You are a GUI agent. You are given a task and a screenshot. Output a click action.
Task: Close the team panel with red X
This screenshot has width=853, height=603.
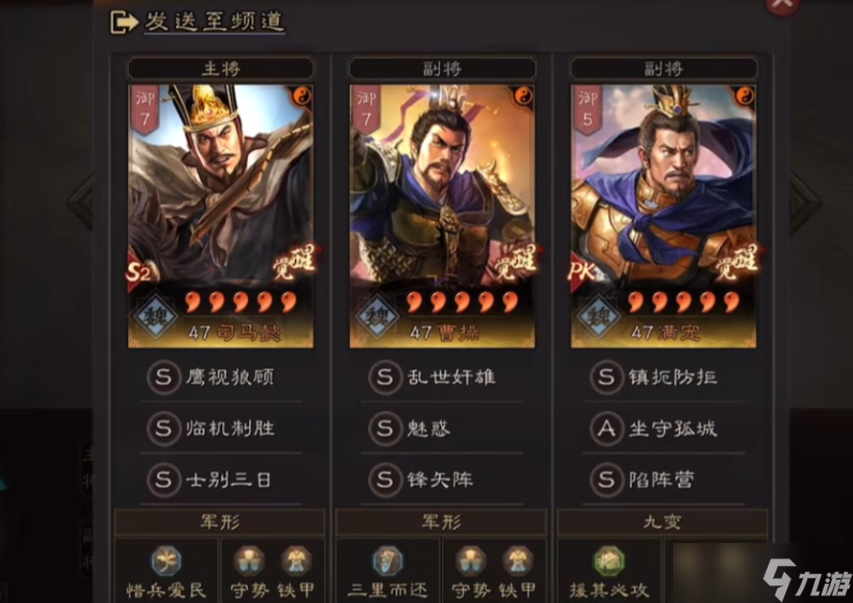pos(782,4)
